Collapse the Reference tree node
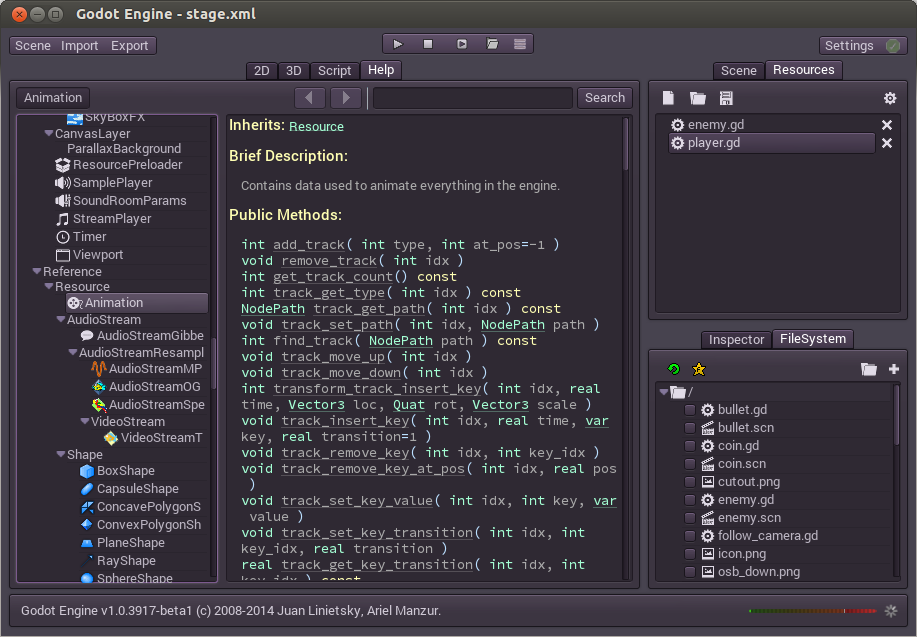 click(x=37, y=271)
